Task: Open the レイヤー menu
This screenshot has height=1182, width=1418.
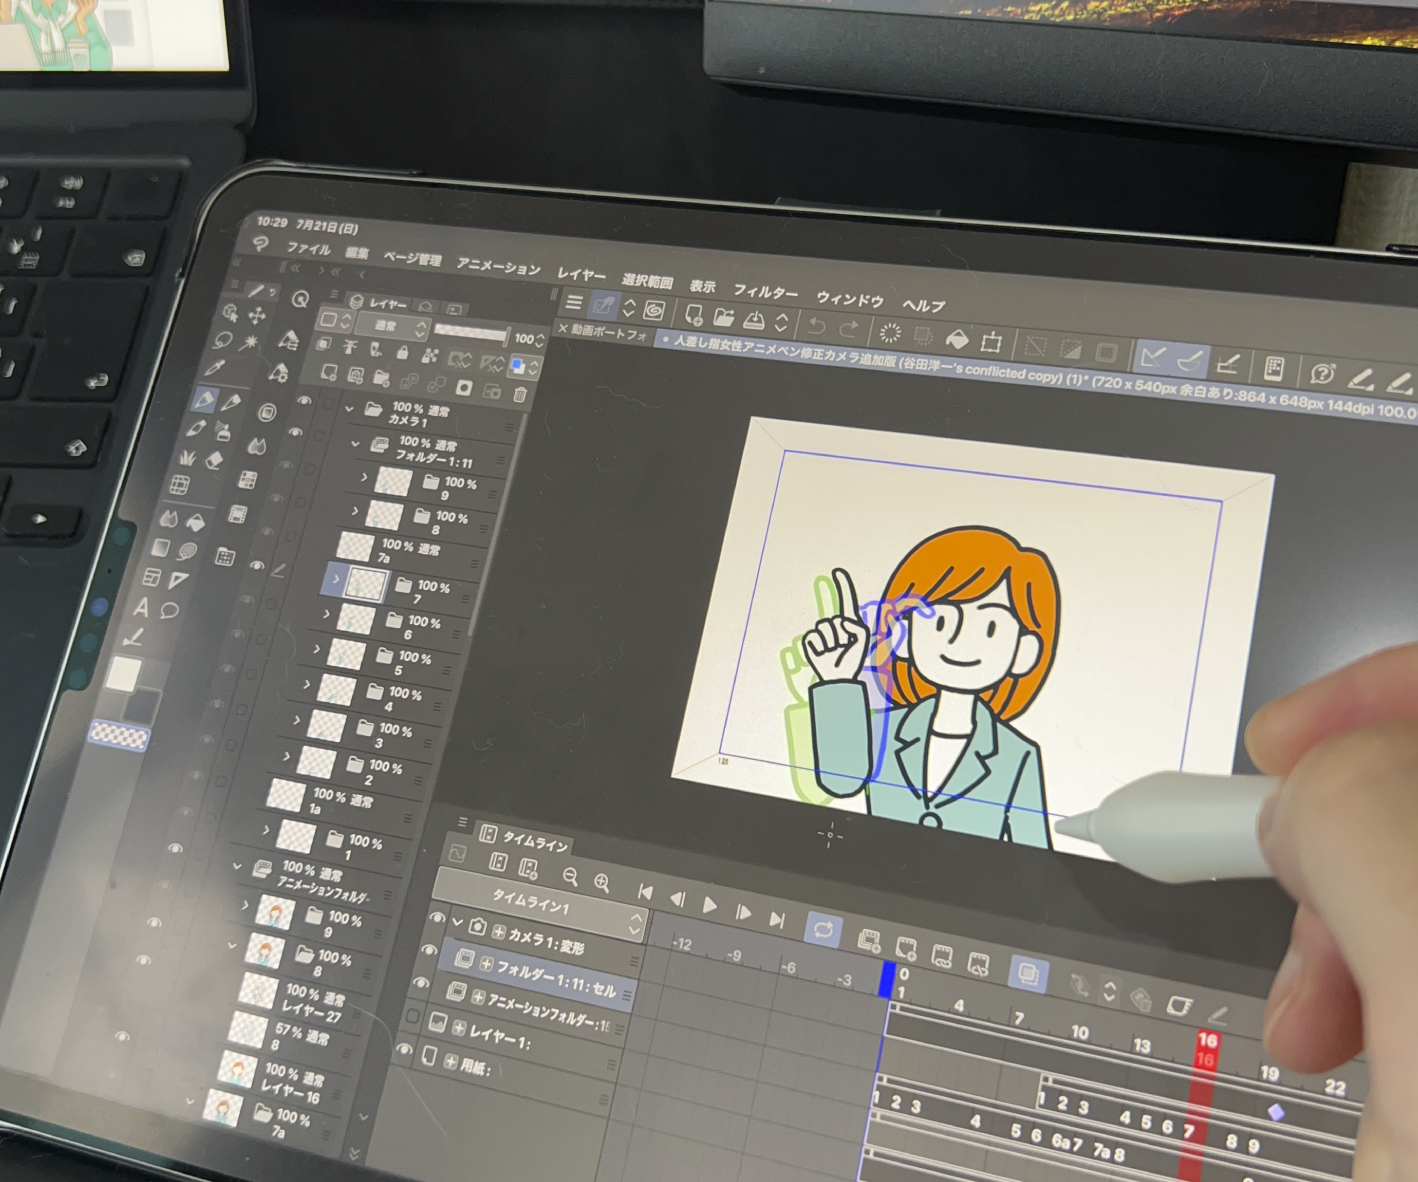Action: 581,274
